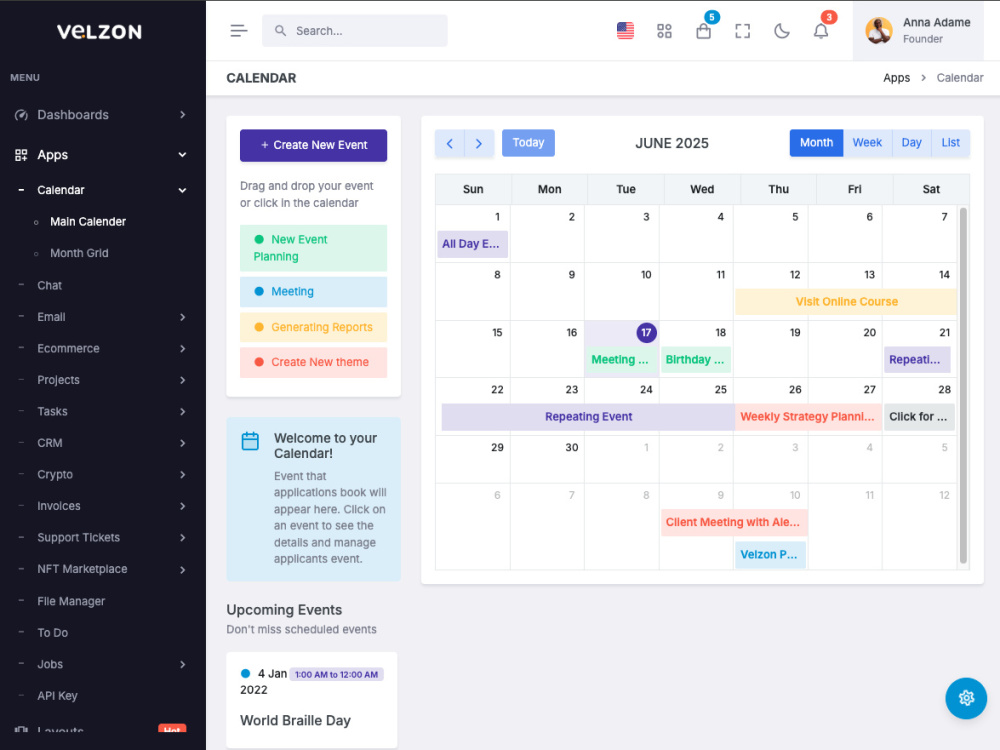Image resolution: width=1000 pixels, height=750 pixels.
Task: Collapse the Apps menu chevron
Action: coord(182,155)
